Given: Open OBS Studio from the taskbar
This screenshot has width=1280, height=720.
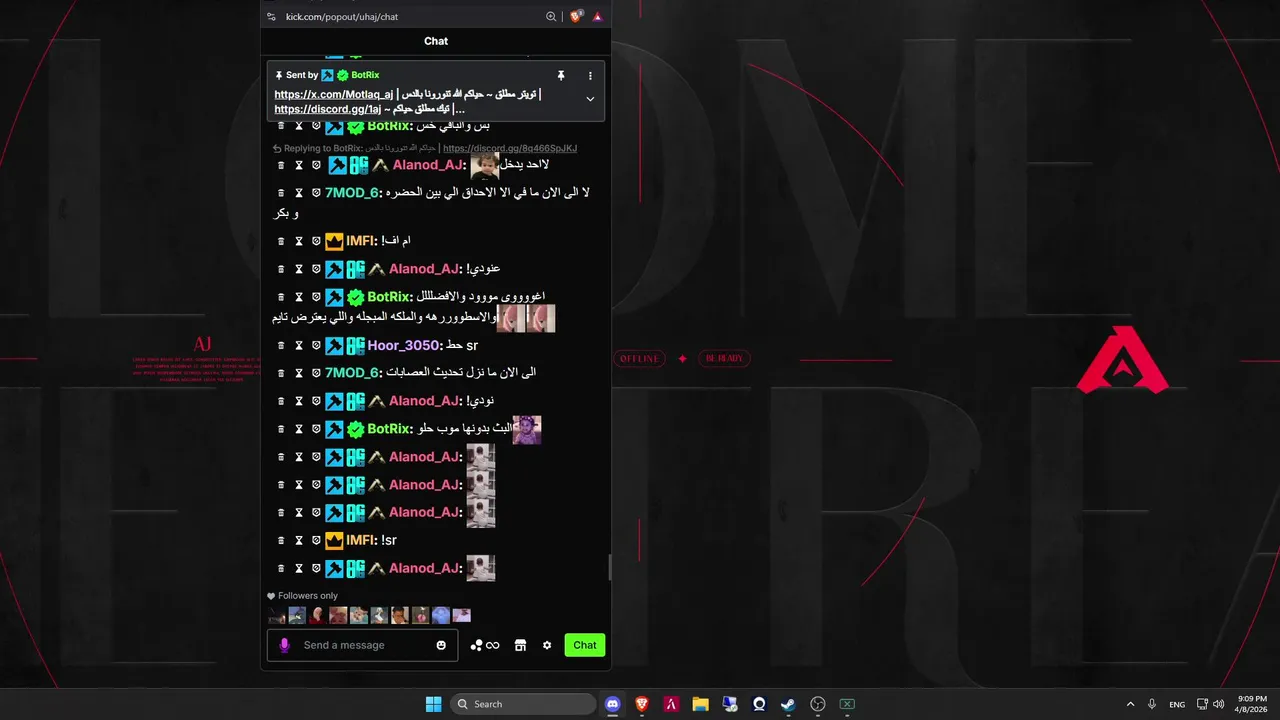Looking at the screenshot, I should pyautogui.click(x=817, y=704).
